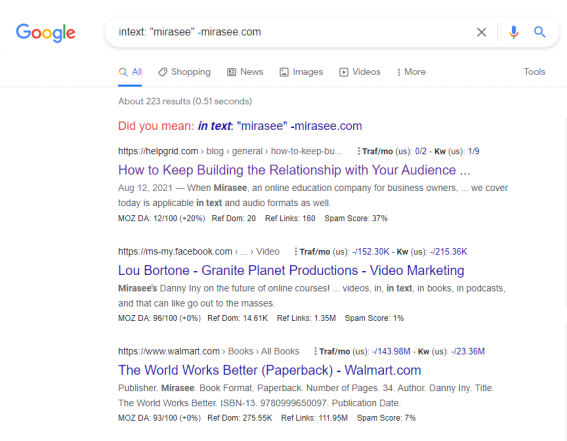Viewport: 567px width, 441px height.
Task: Open "The World Works Better (Paperback)" Walmart link
Action: point(269,370)
